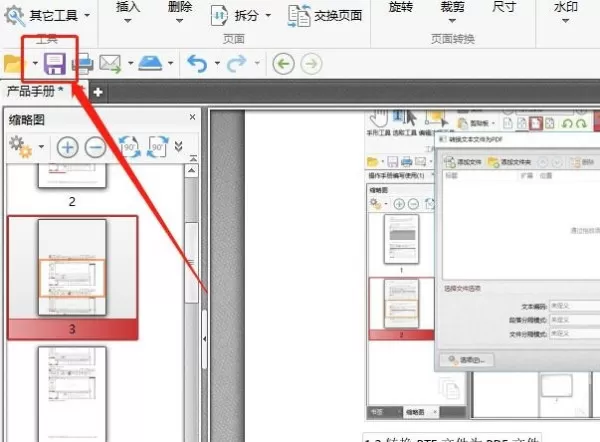Viewport: 600px width, 442px height.
Task: Click the 尺寸 page size button
Action: point(504,7)
